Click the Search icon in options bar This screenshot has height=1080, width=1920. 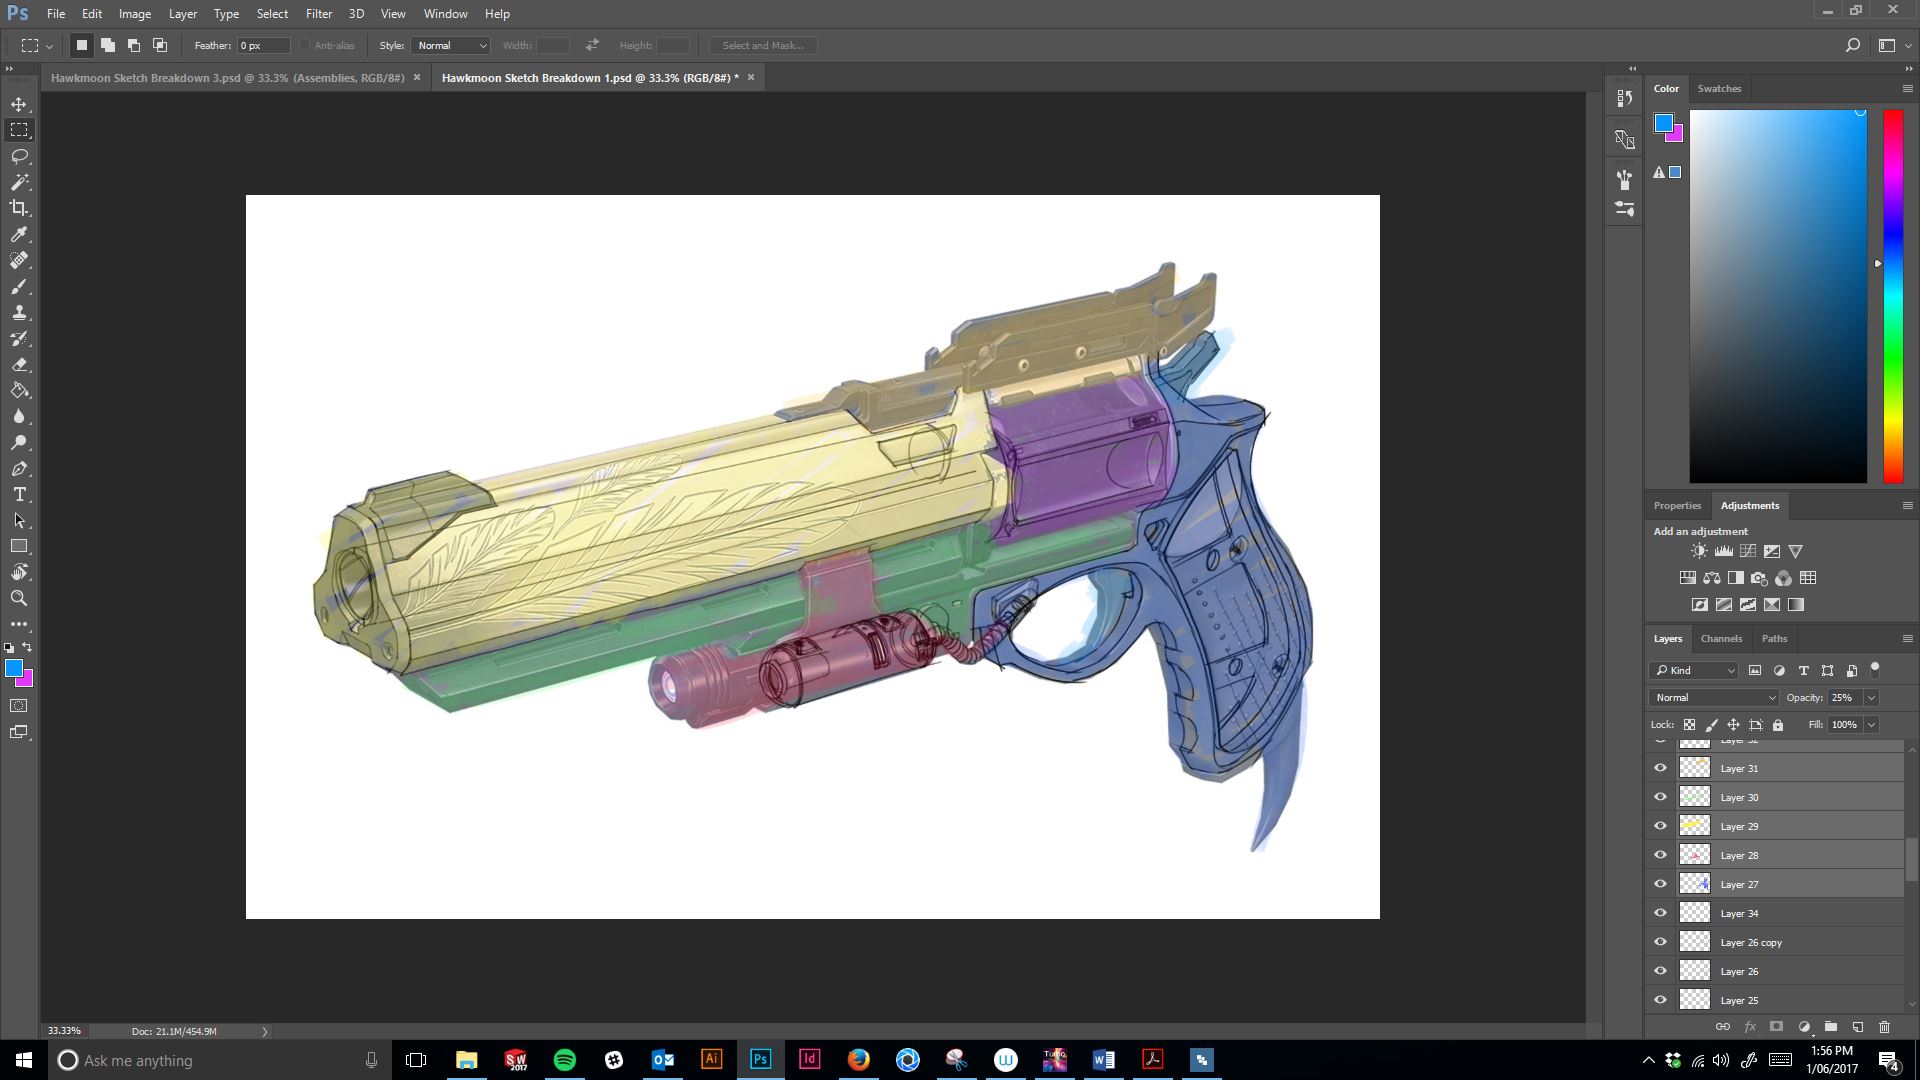point(1852,45)
